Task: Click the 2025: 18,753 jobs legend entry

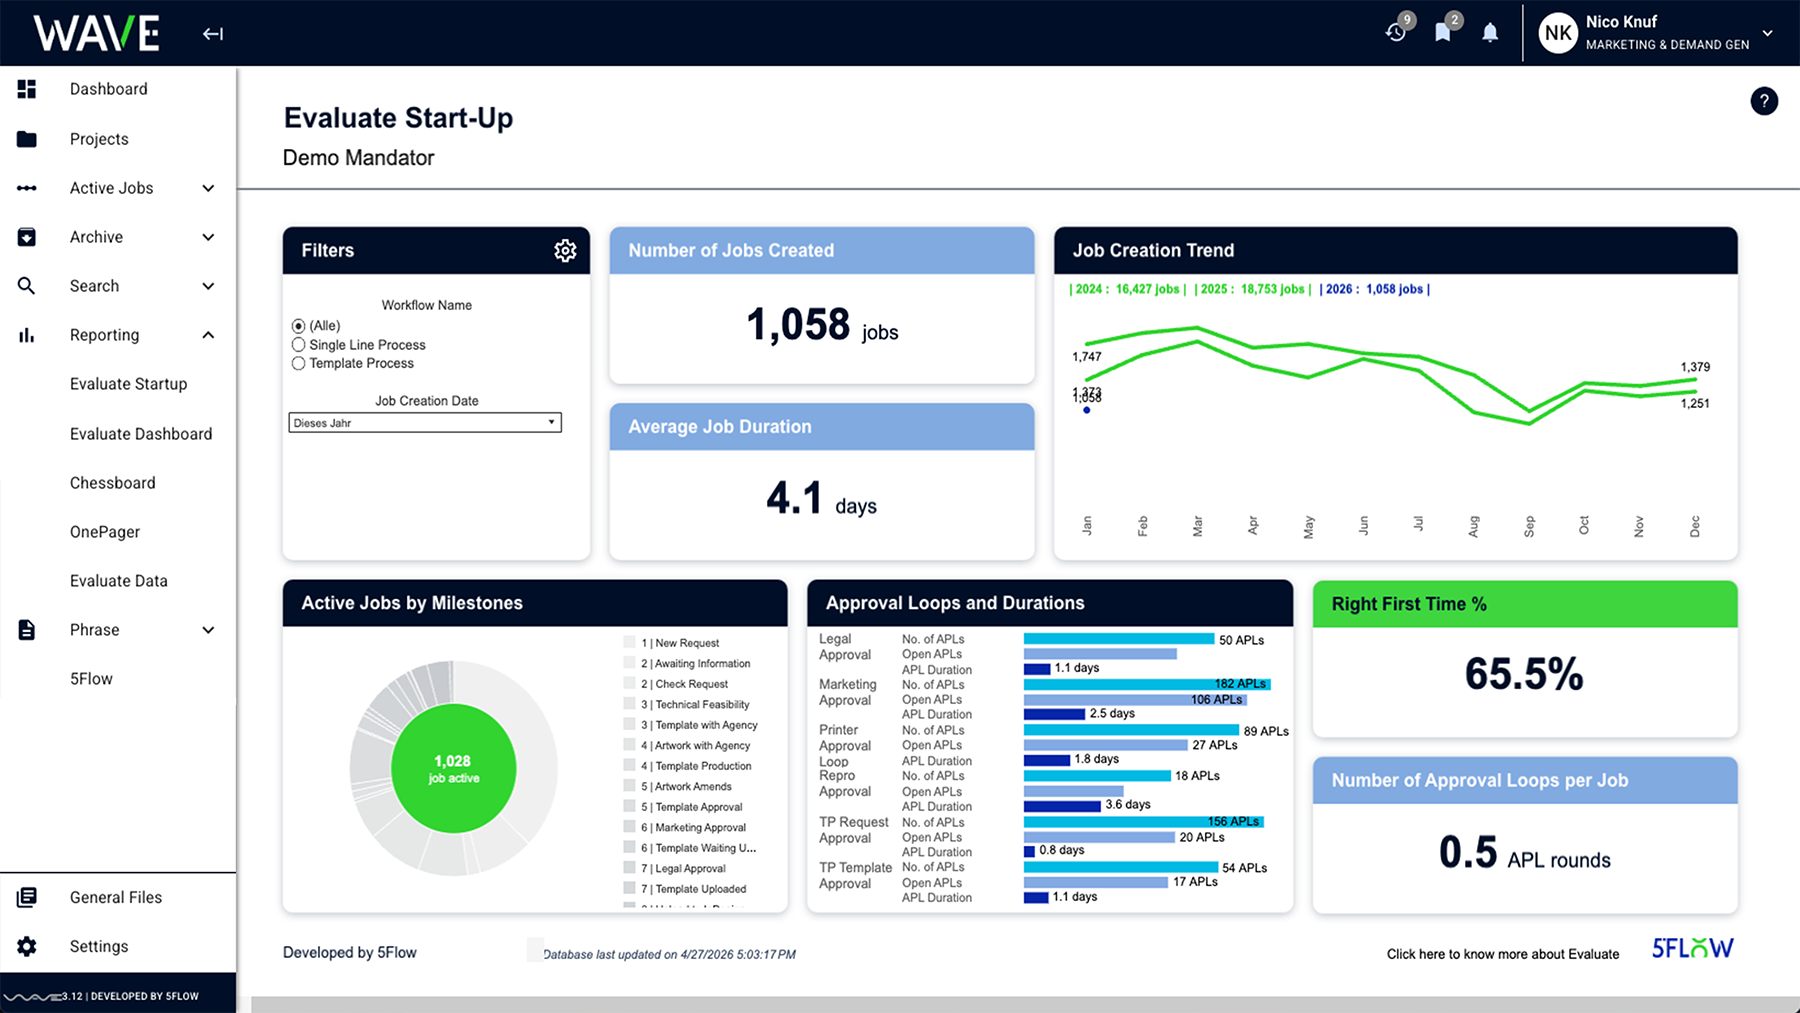Action: (x=1253, y=289)
